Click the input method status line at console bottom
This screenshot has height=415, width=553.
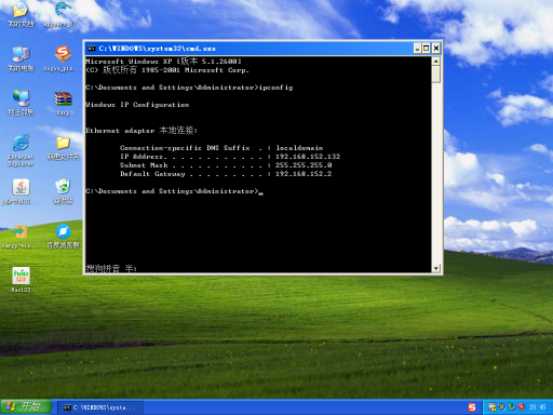(111, 268)
